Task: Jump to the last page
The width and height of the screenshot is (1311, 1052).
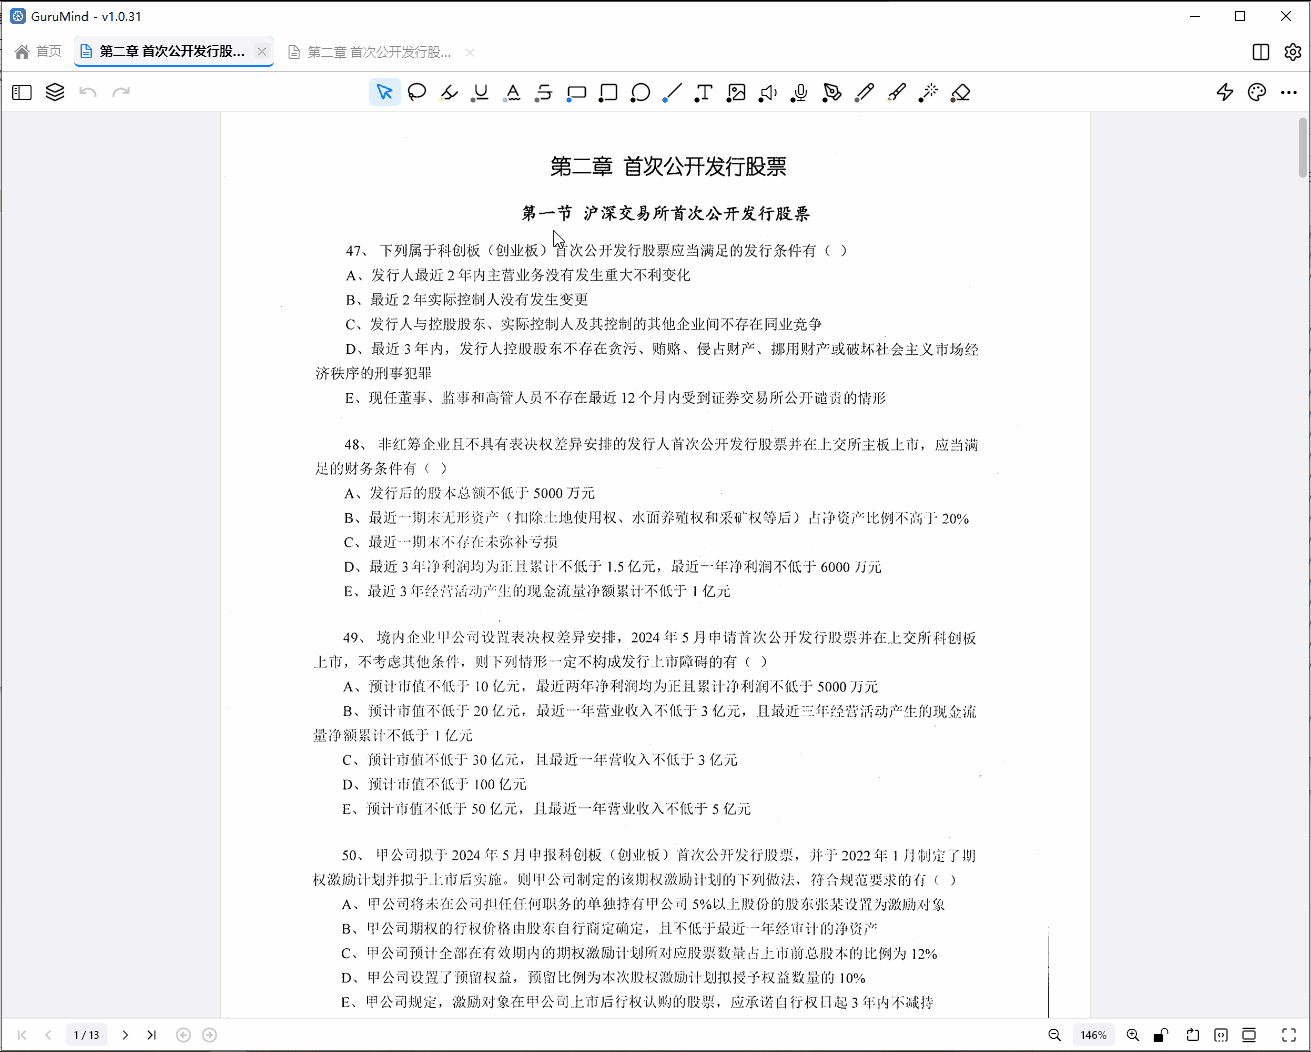Action: pyautogui.click(x=151, y=1035)
